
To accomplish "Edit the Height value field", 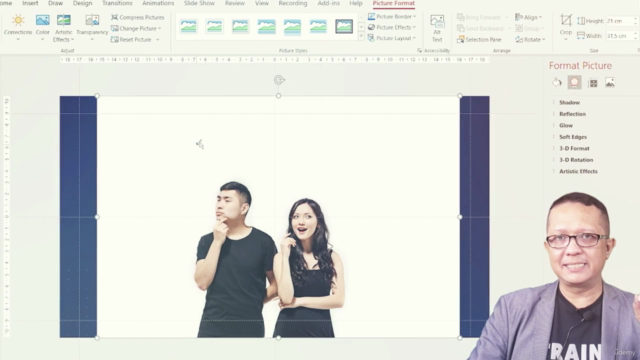I will coord(620,21).
